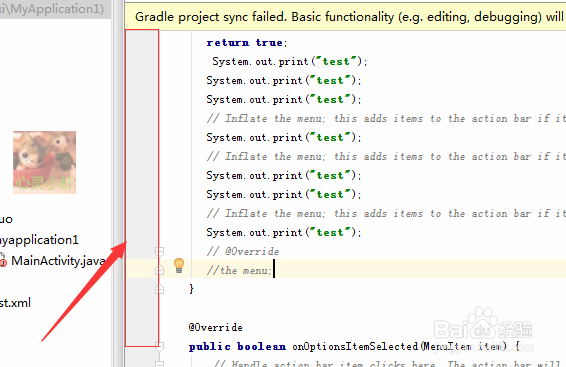Click the '//the menu;' comment line
The height and width of the screenshot is (367, 566).
click(x=239, y=270)
